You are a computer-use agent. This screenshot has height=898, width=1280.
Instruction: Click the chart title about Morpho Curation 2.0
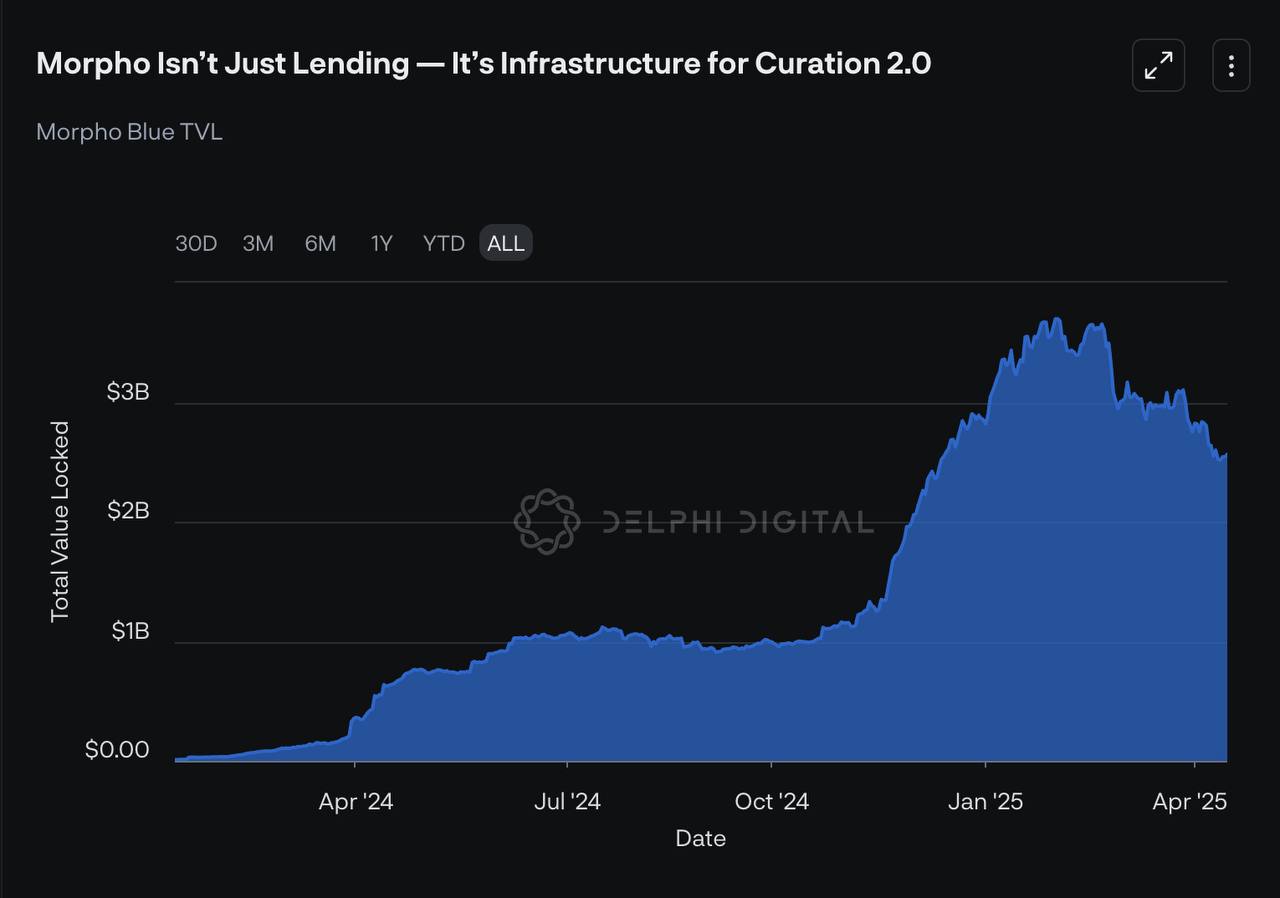(483, 63)
